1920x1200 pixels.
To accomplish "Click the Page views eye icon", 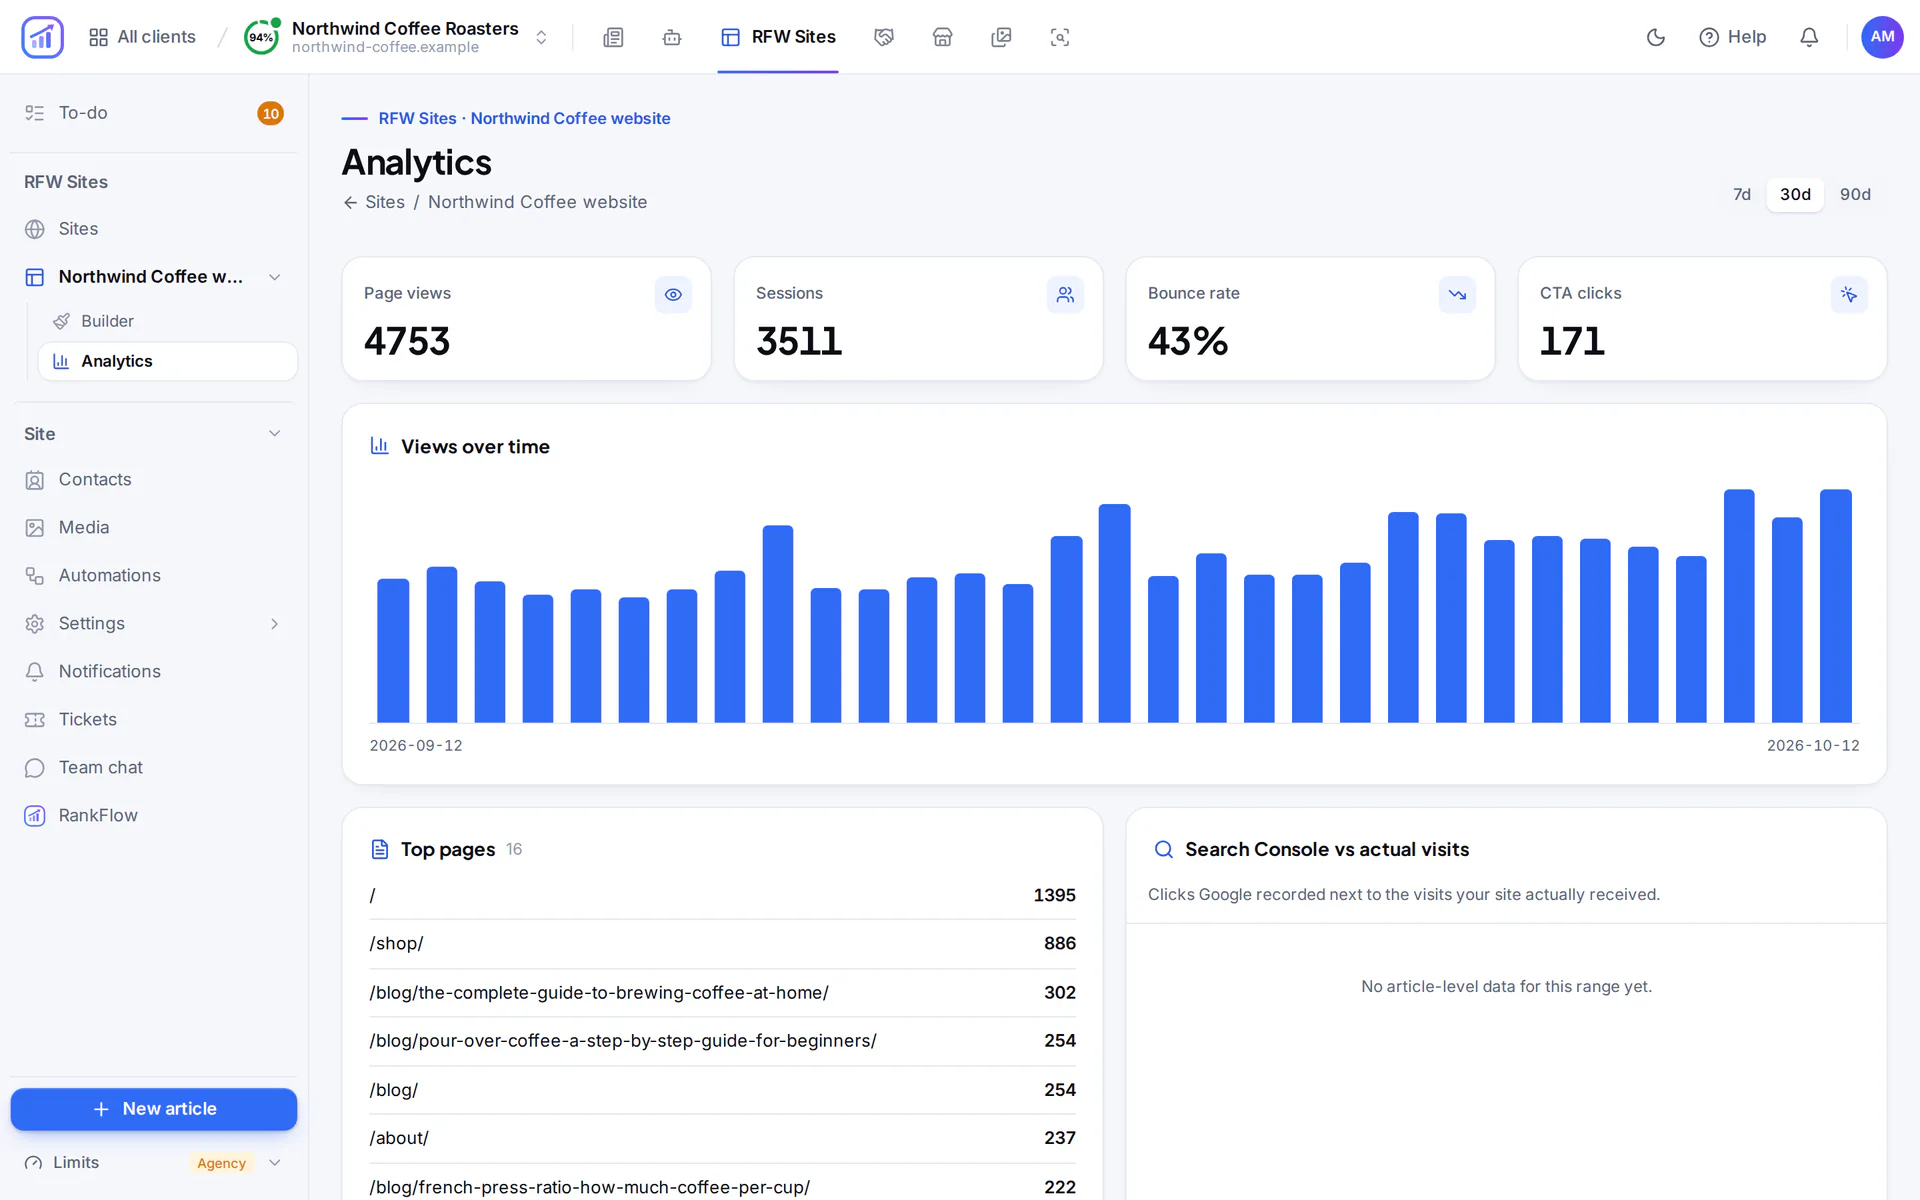I will pyautogui.click(x=673, y=294).
